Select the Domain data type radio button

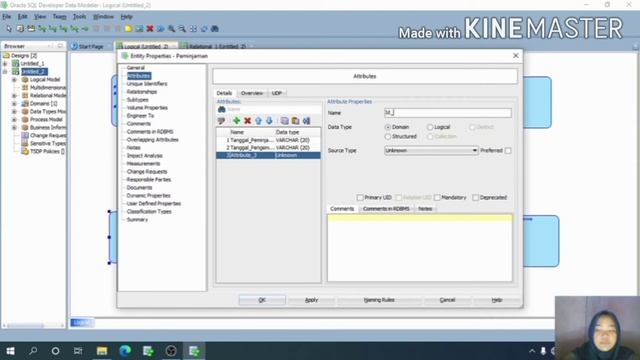pyautogui.click(x=388, y=127)
